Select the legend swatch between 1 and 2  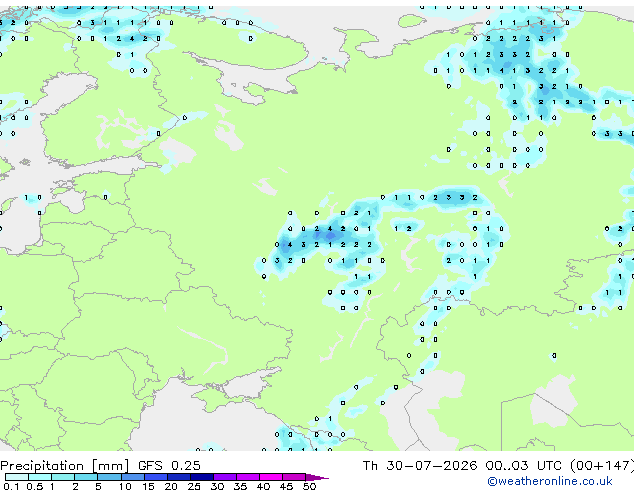coord(63,477)
